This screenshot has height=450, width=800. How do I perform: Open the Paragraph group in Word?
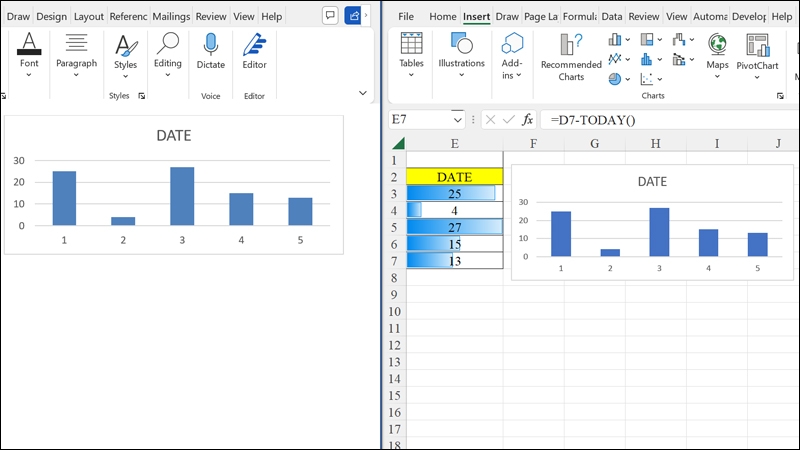76,55
